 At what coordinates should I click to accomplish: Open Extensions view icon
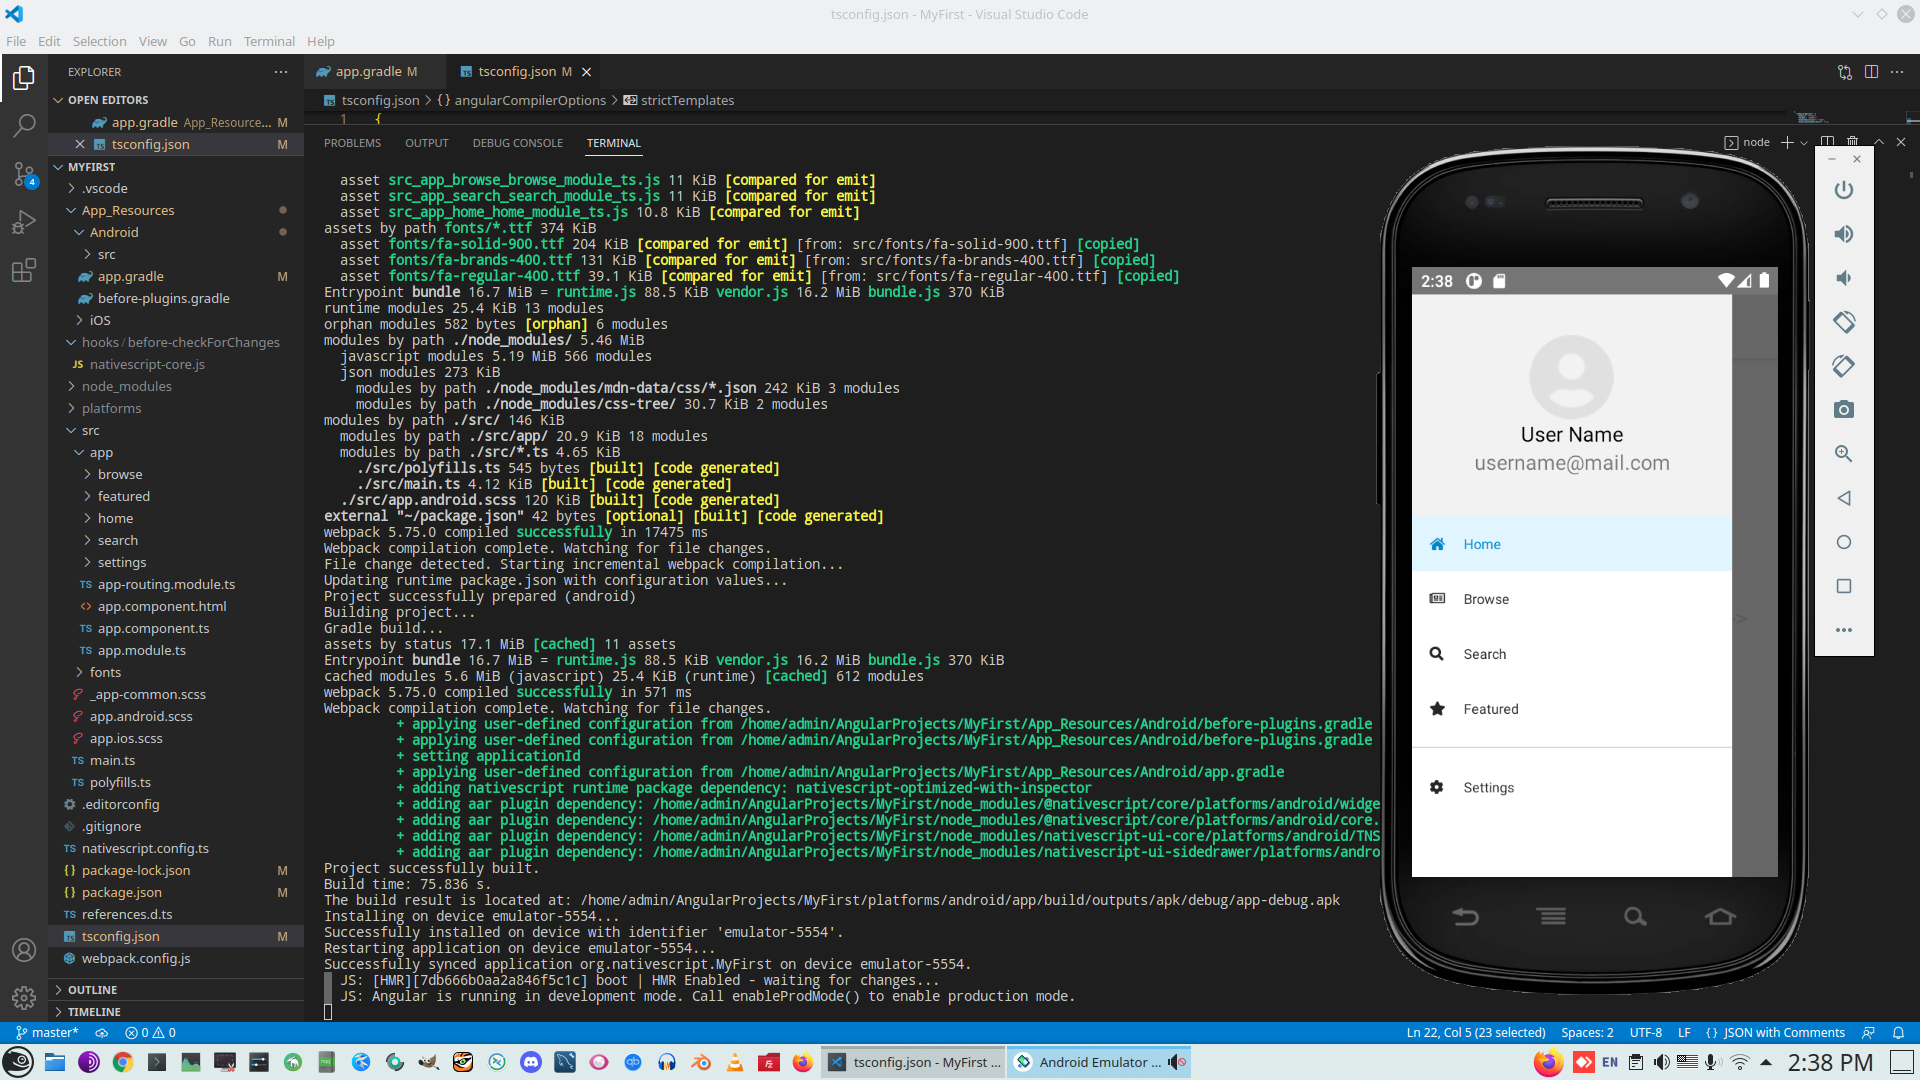tap(24, 271)
